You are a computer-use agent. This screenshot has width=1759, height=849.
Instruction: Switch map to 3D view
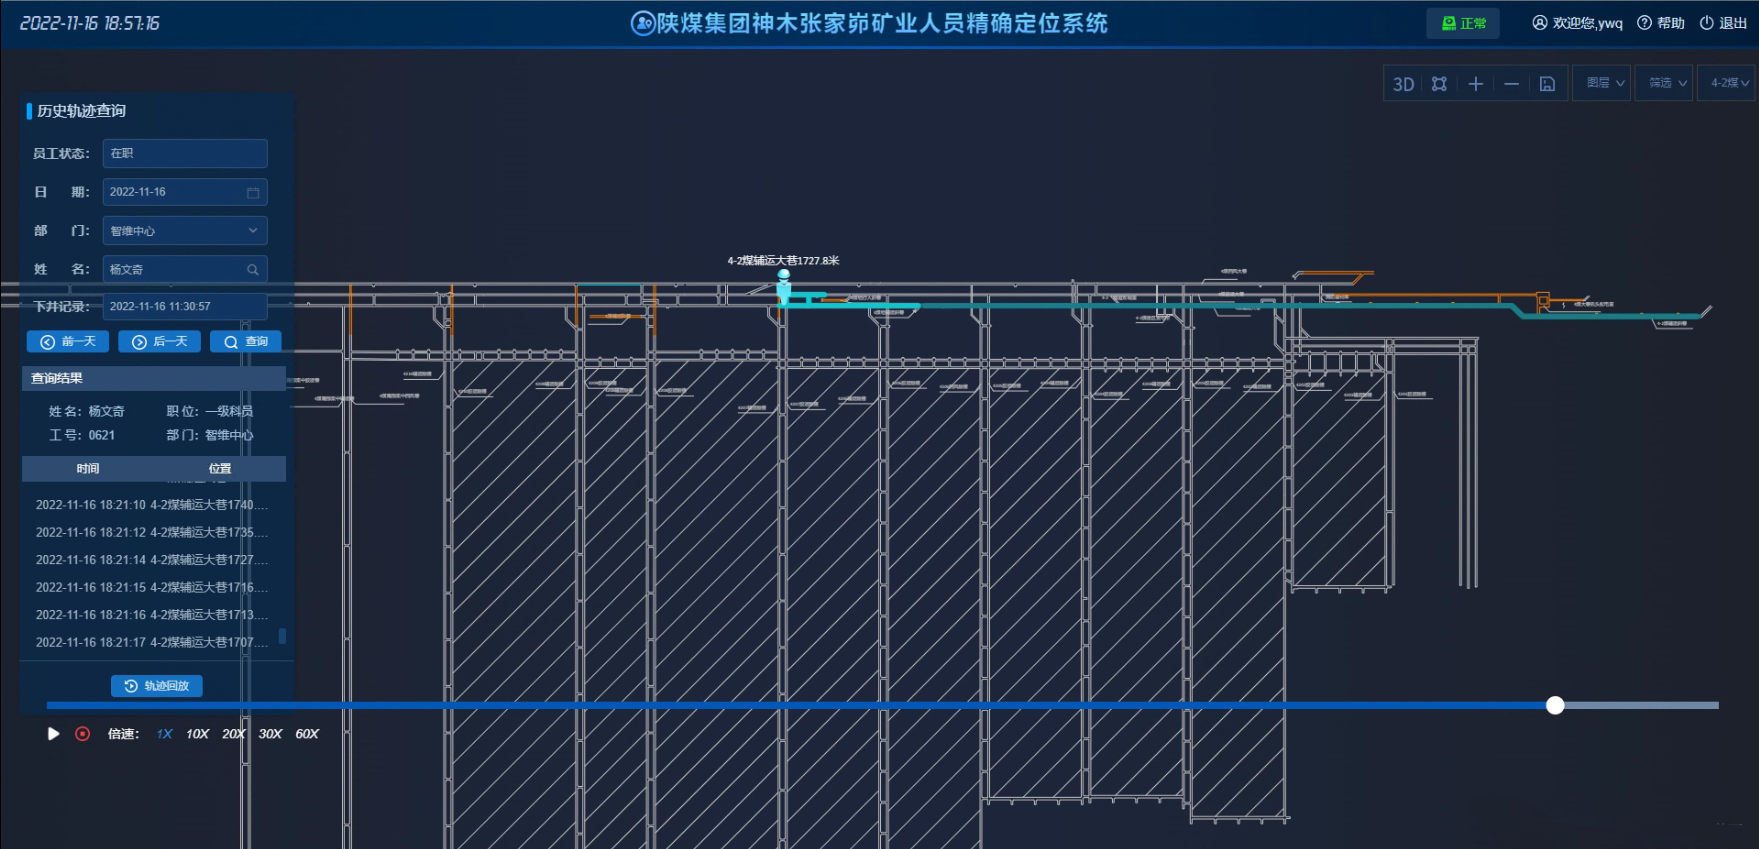pyautogui.click(x=1403, y=84)
